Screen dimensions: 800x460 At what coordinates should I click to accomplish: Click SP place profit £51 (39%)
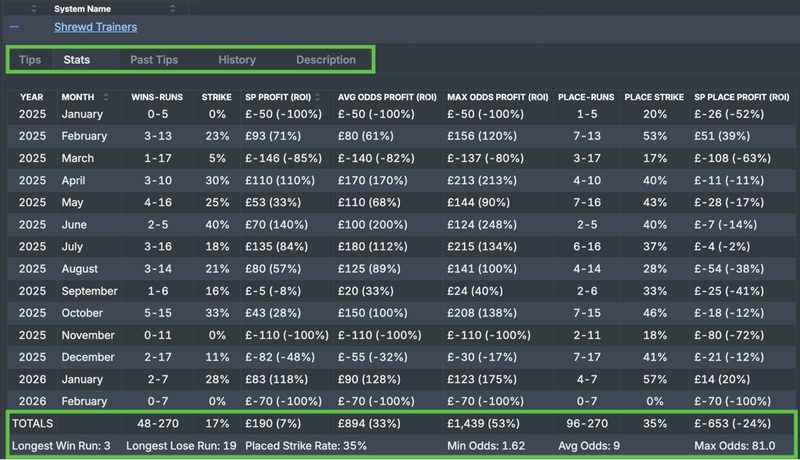(x=722, y=136)
